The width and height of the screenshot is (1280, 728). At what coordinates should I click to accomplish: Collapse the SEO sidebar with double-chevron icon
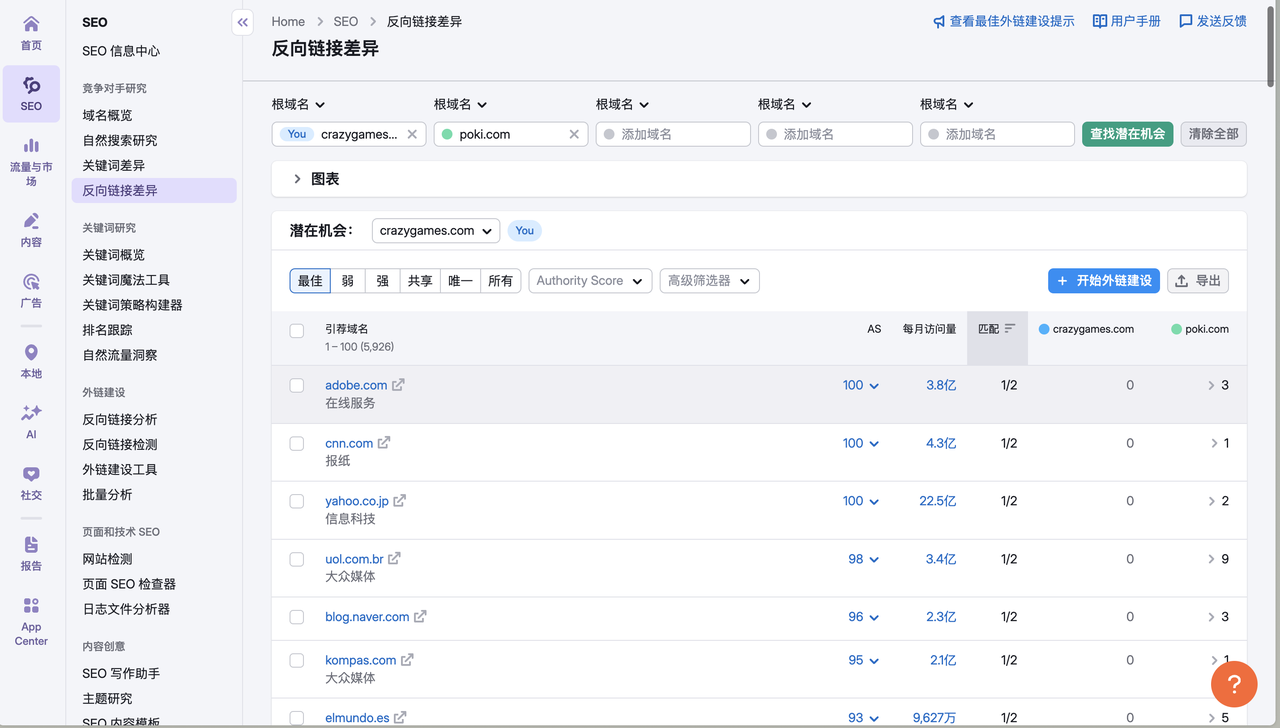[x=242, y=22]
